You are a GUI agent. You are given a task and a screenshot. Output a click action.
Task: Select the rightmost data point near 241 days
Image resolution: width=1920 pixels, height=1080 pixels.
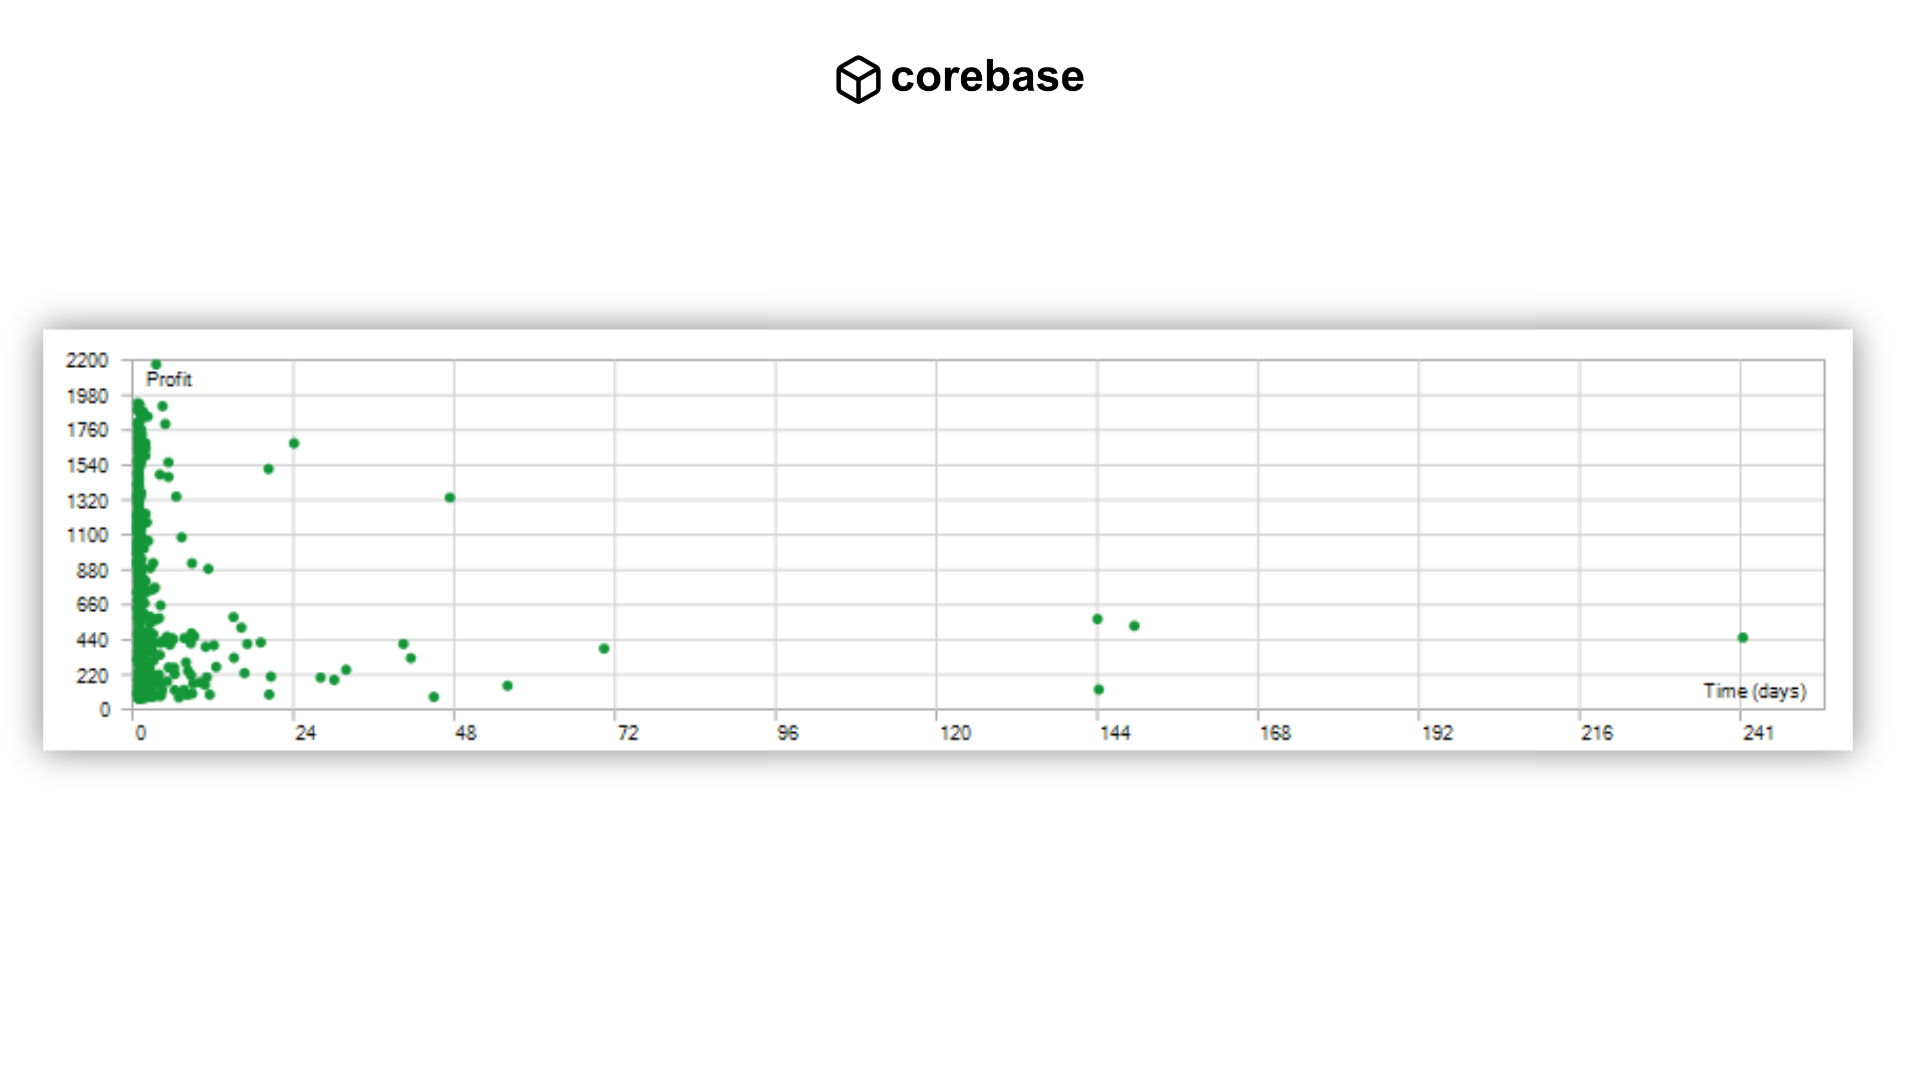[x=1742, y=638]
